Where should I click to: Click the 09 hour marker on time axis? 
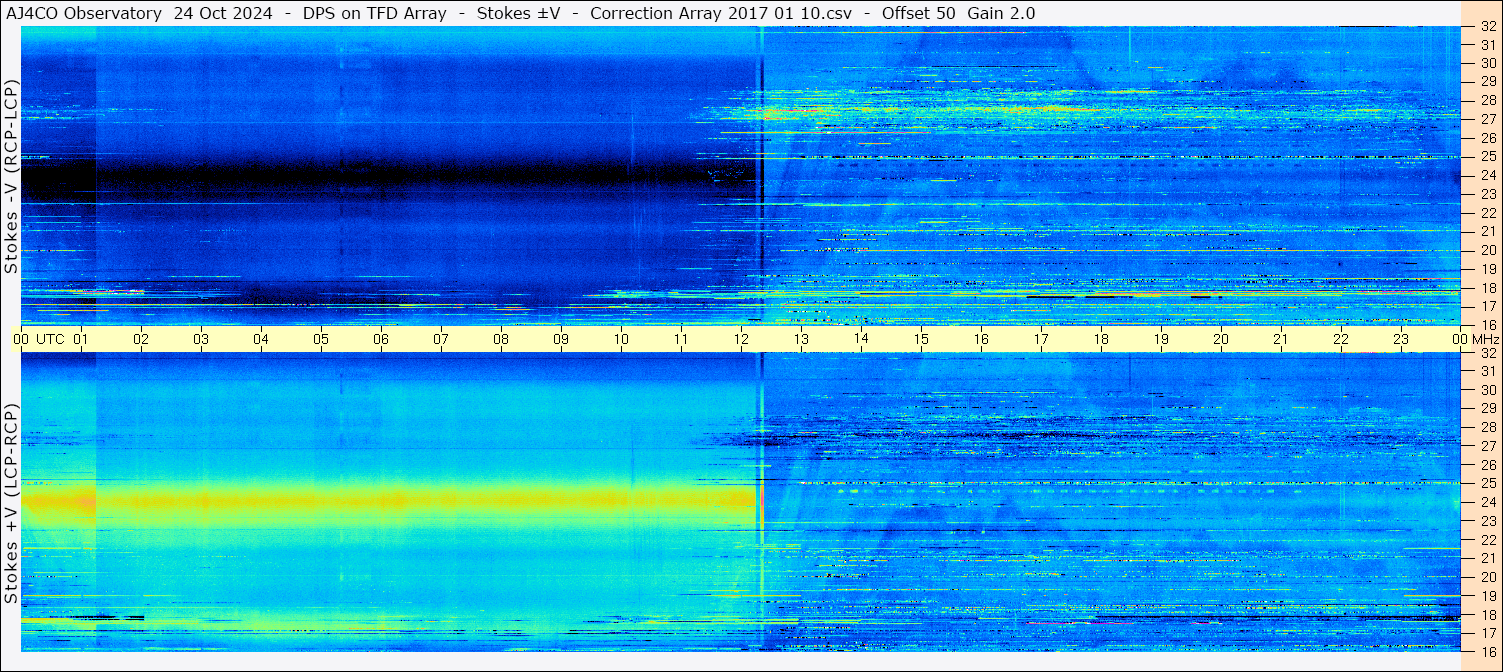coord(561,339)
